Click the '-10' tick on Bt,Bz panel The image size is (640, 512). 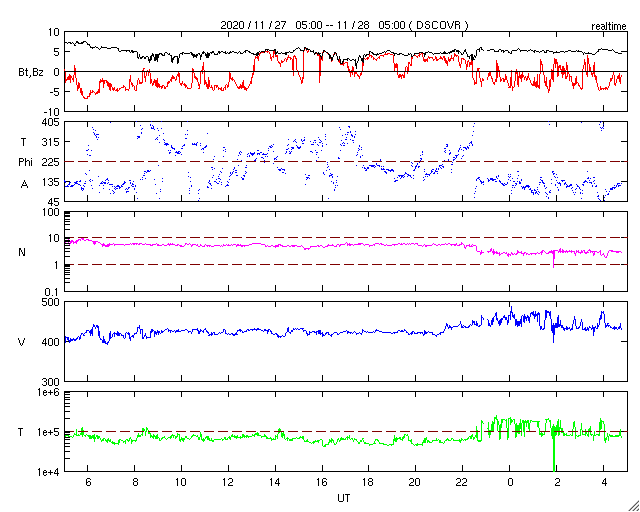click(x=53, y=112)
